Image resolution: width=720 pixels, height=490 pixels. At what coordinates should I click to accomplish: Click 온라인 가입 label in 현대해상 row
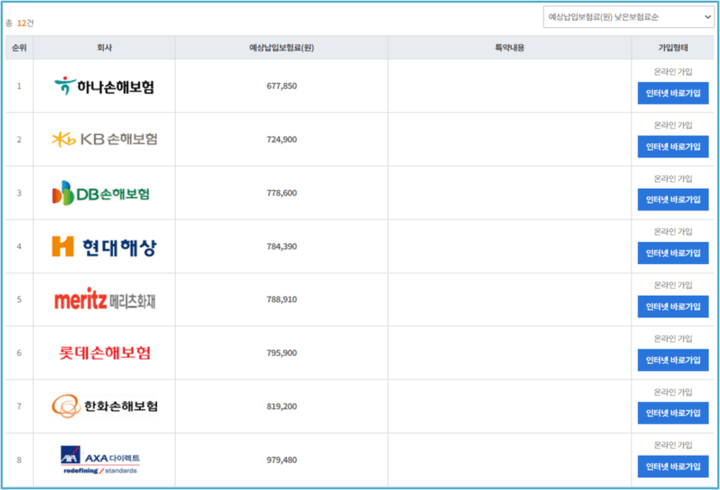pyautogui.click(x=673, y=231)
